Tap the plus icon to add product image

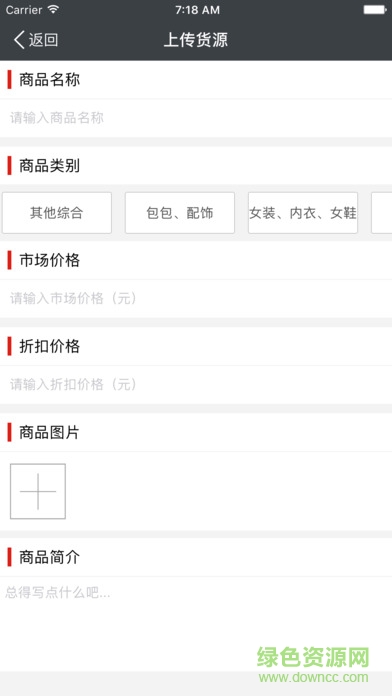pyautogui.click(x=38, y=491)
